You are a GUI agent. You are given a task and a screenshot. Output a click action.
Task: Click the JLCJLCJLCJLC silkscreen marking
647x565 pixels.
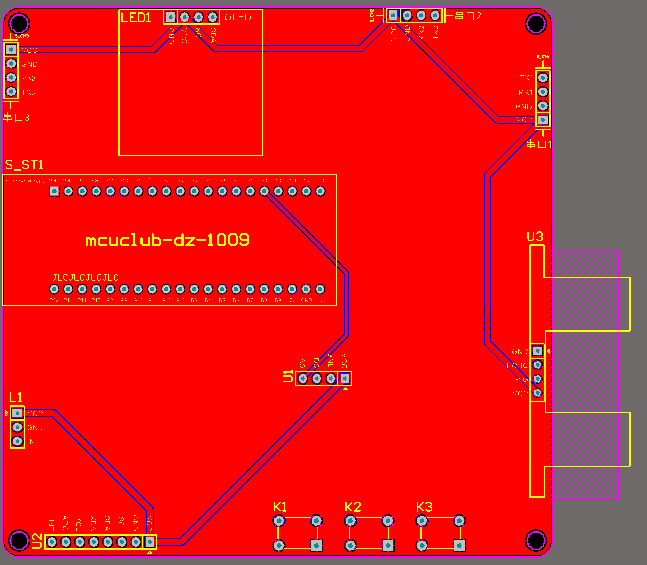pos(86,277)
